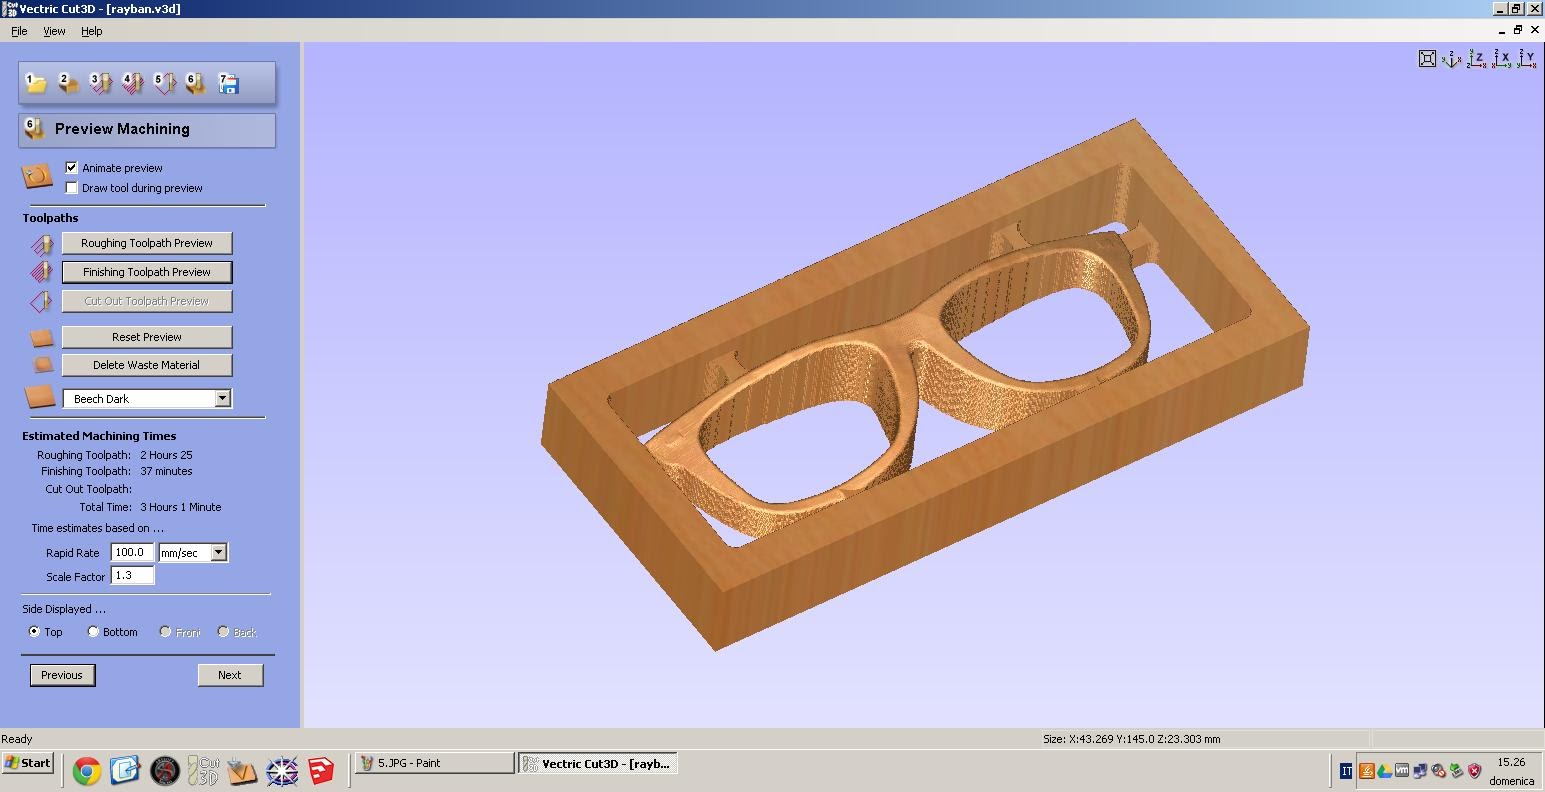Click Cut Out Toolpath Preview button
This screenshot has width=1545, height=792.
pos(147,301)
